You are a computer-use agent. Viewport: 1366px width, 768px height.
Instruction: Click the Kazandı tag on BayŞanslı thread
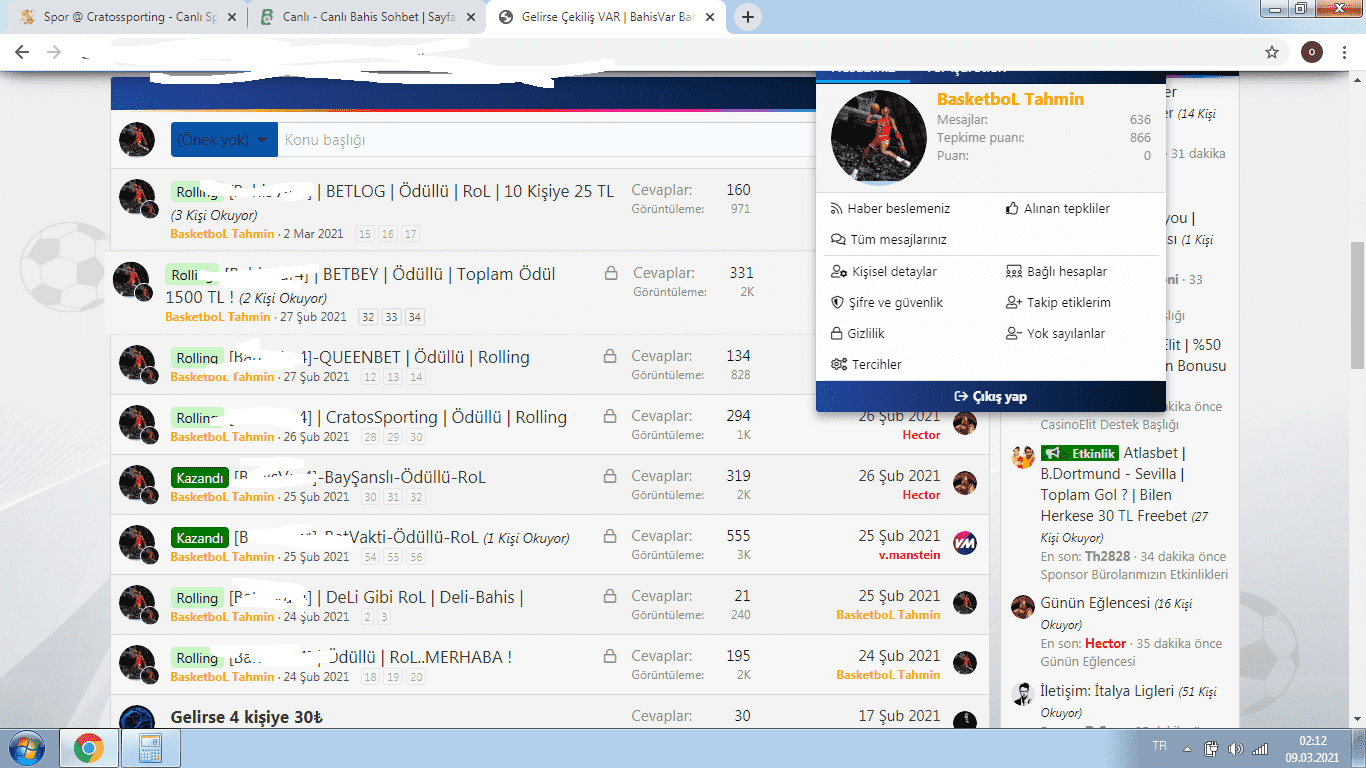(200, 478)
